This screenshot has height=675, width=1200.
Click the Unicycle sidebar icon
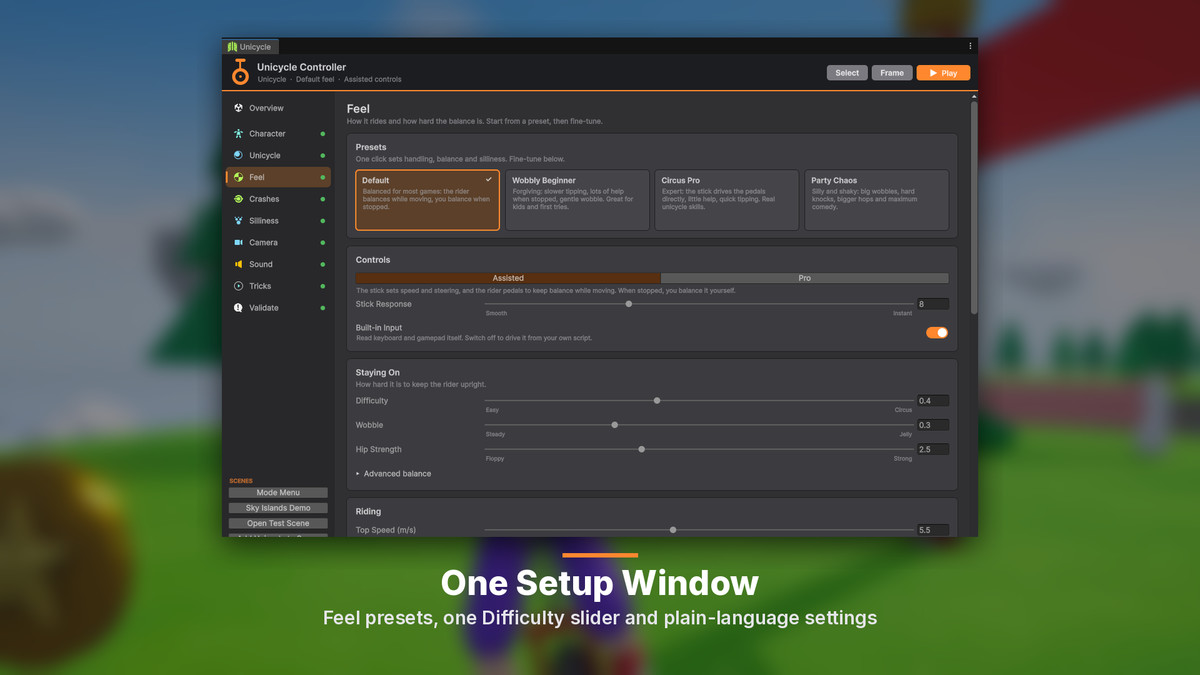point(238,156)
